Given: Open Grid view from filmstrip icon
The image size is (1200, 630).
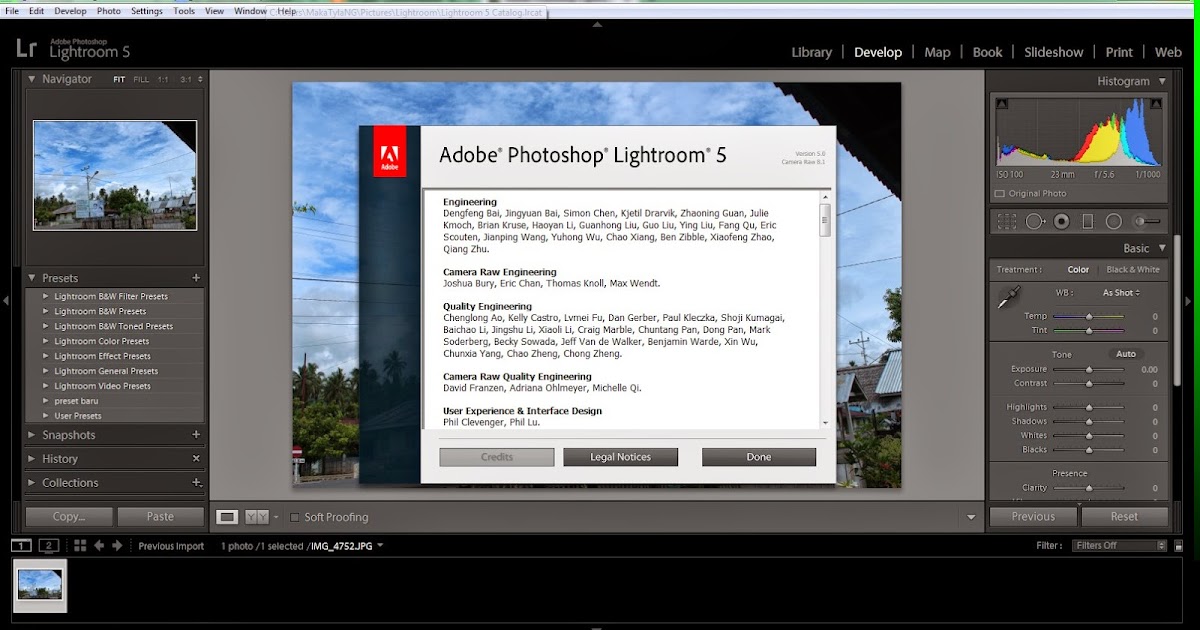Looking at the screenshot, I should pyautogui.click(x=80, y=545).
